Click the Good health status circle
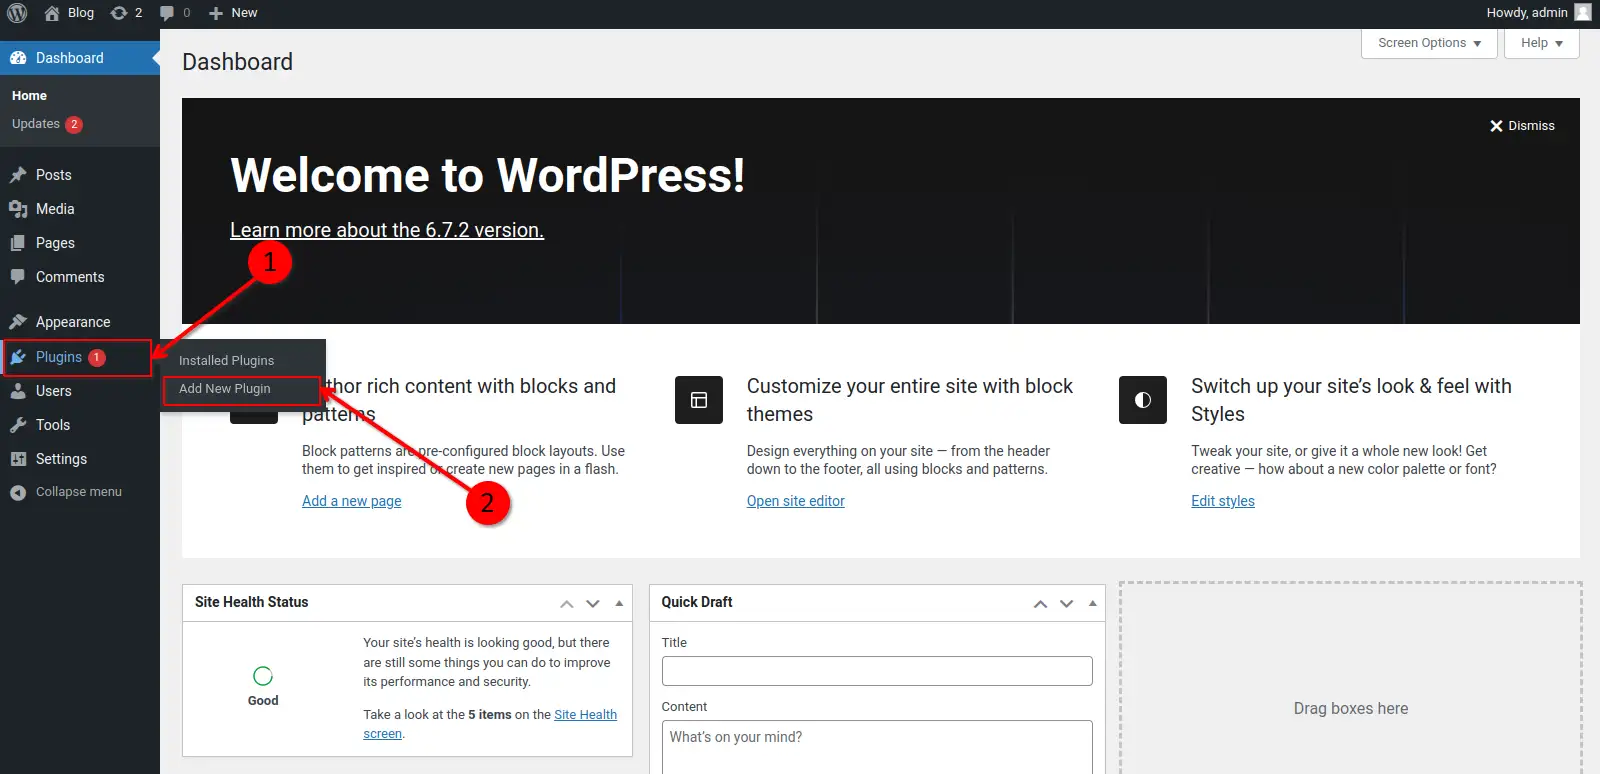The image size is (1600, 774). pos(263,676)
